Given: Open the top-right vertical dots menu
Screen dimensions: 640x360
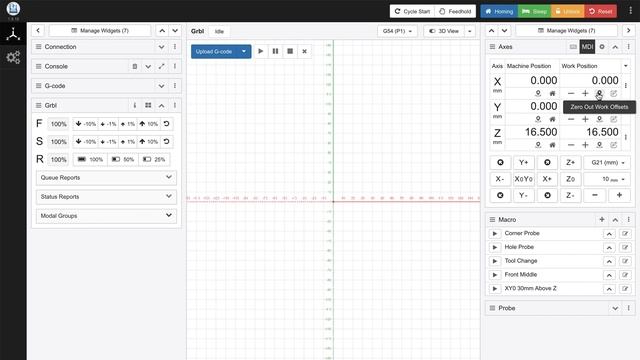Looking at the screenshot, I should [630, 11].
